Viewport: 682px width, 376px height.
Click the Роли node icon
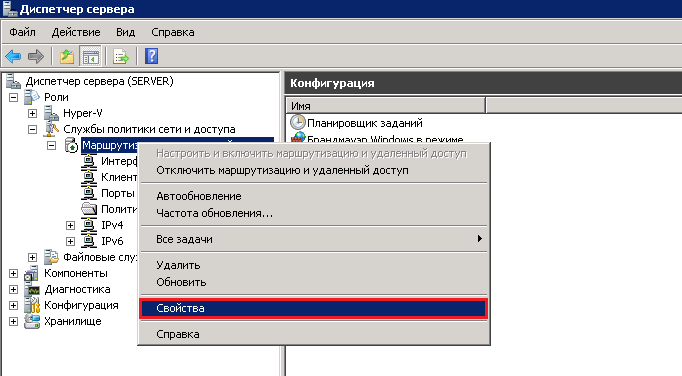[32, 97]
